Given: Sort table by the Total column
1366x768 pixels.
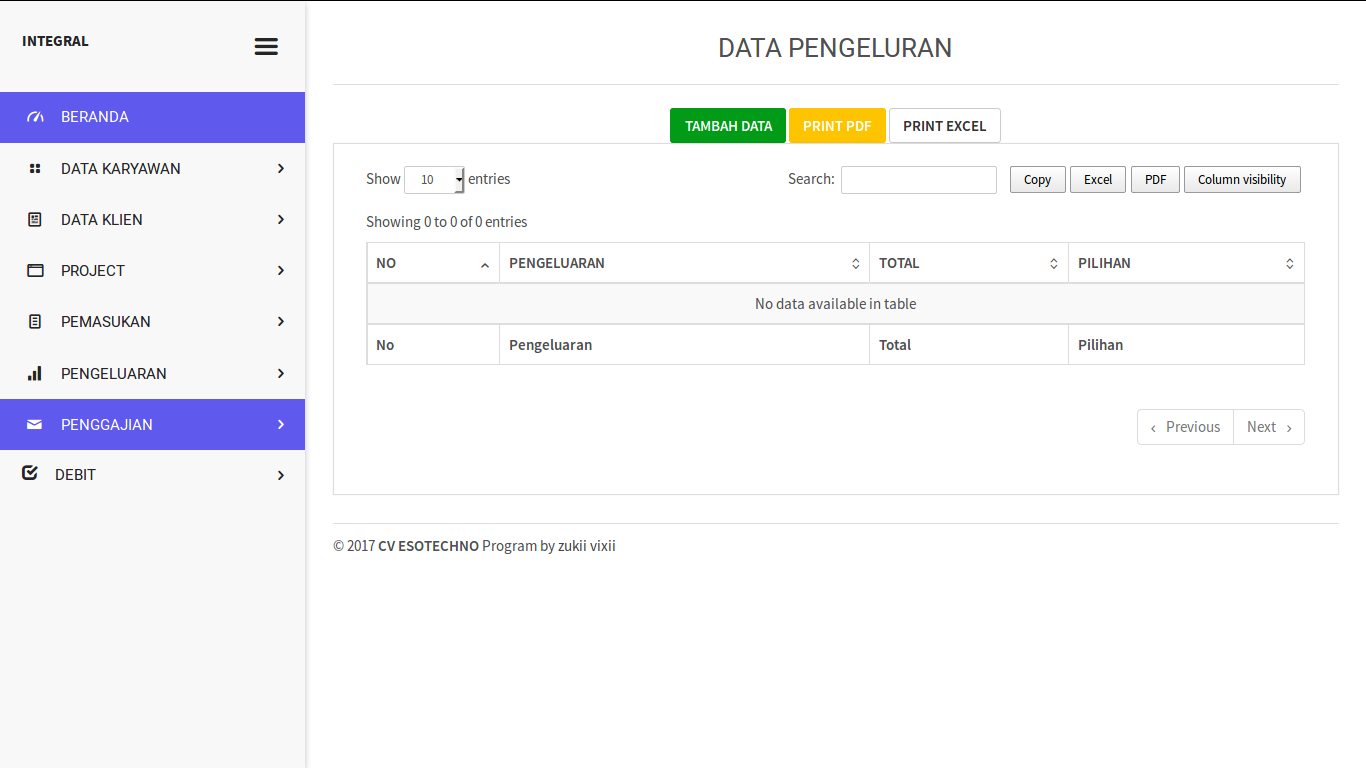Looking at the screenshot, I should (967, 263).
